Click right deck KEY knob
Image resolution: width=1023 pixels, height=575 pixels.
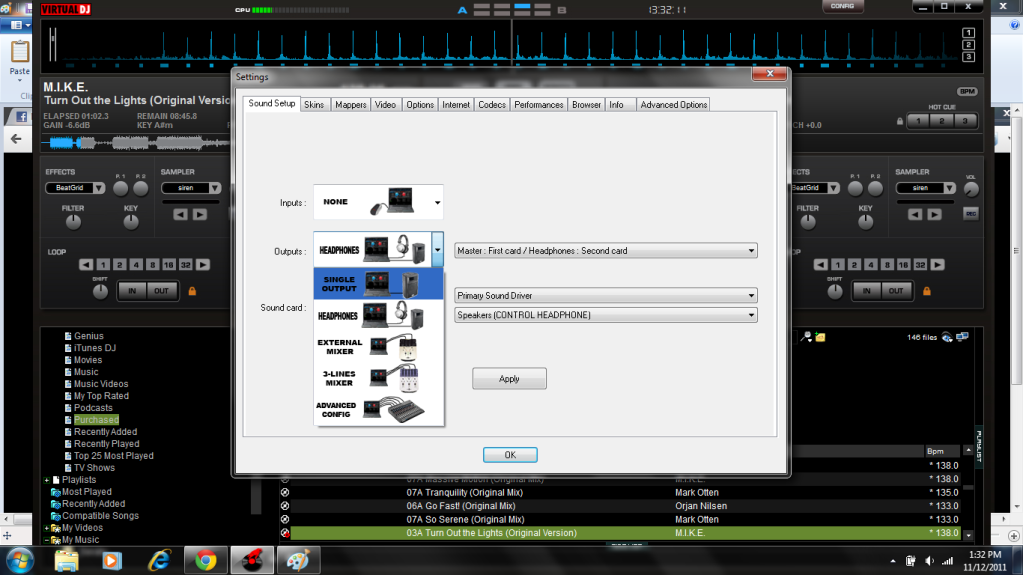[x=865, y=222]
